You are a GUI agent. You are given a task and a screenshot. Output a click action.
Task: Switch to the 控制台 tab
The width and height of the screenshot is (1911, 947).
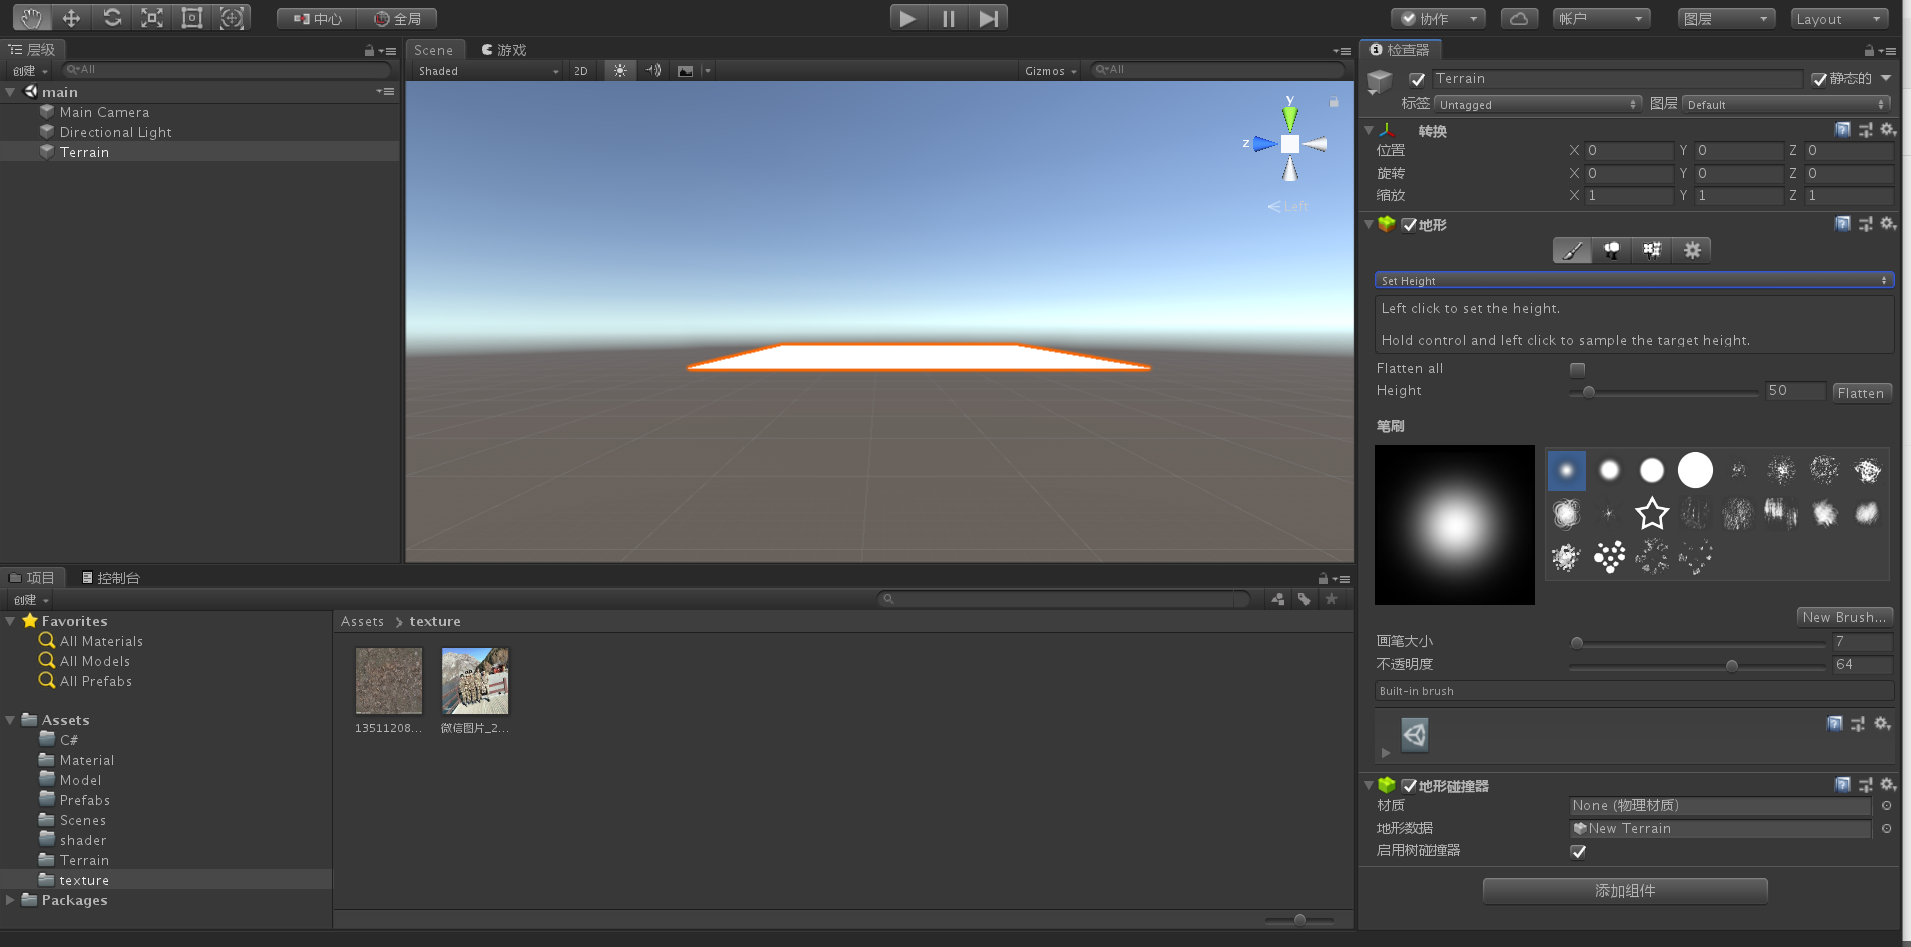110,577
